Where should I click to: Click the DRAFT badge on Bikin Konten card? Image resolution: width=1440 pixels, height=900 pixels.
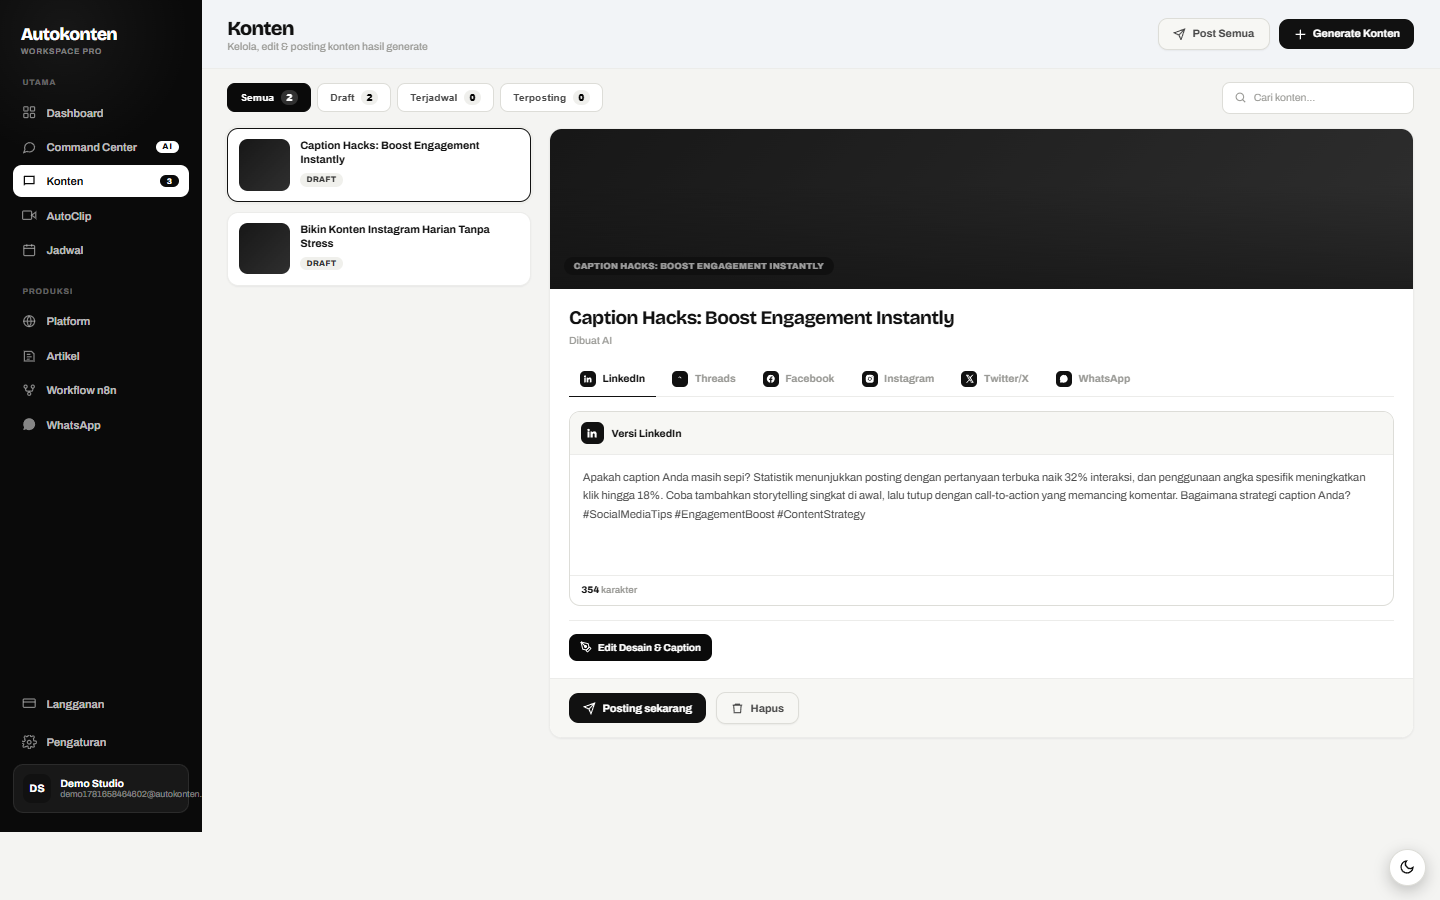(x=321, y=264)
